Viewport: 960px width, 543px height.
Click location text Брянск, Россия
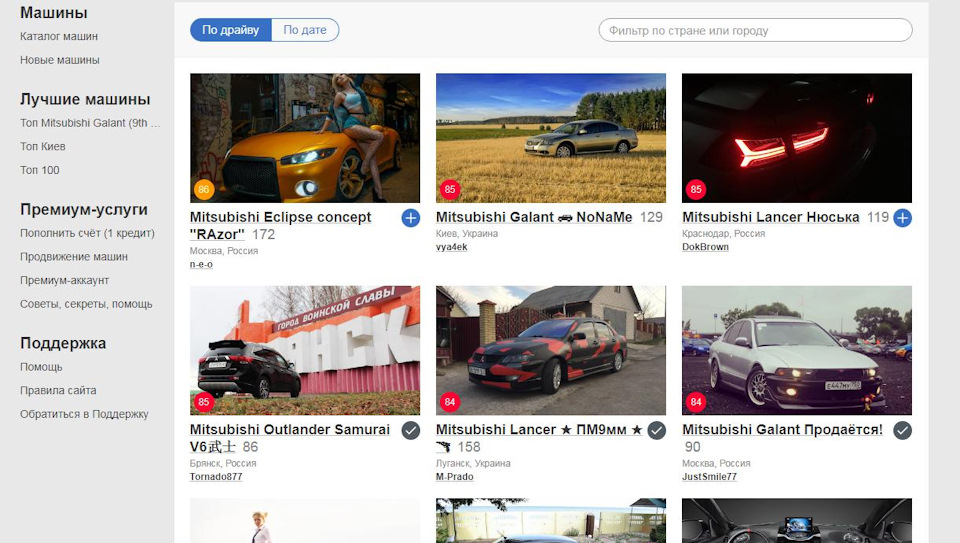[x=223, y=463]
